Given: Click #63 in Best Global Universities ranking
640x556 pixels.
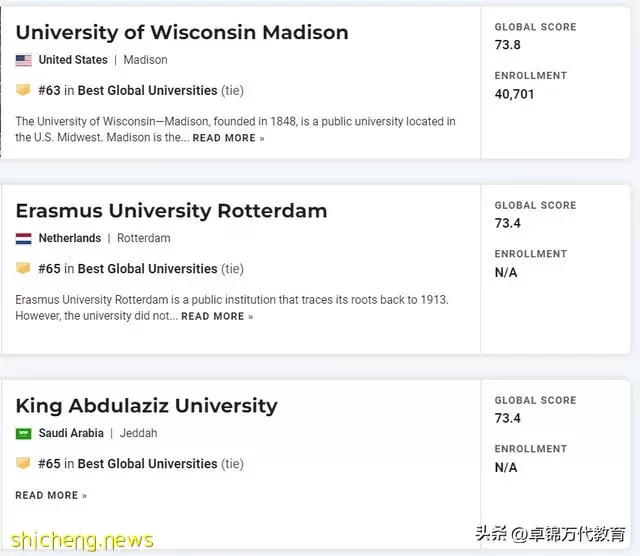Looking at the screenshot, I should tap(141, 90).
